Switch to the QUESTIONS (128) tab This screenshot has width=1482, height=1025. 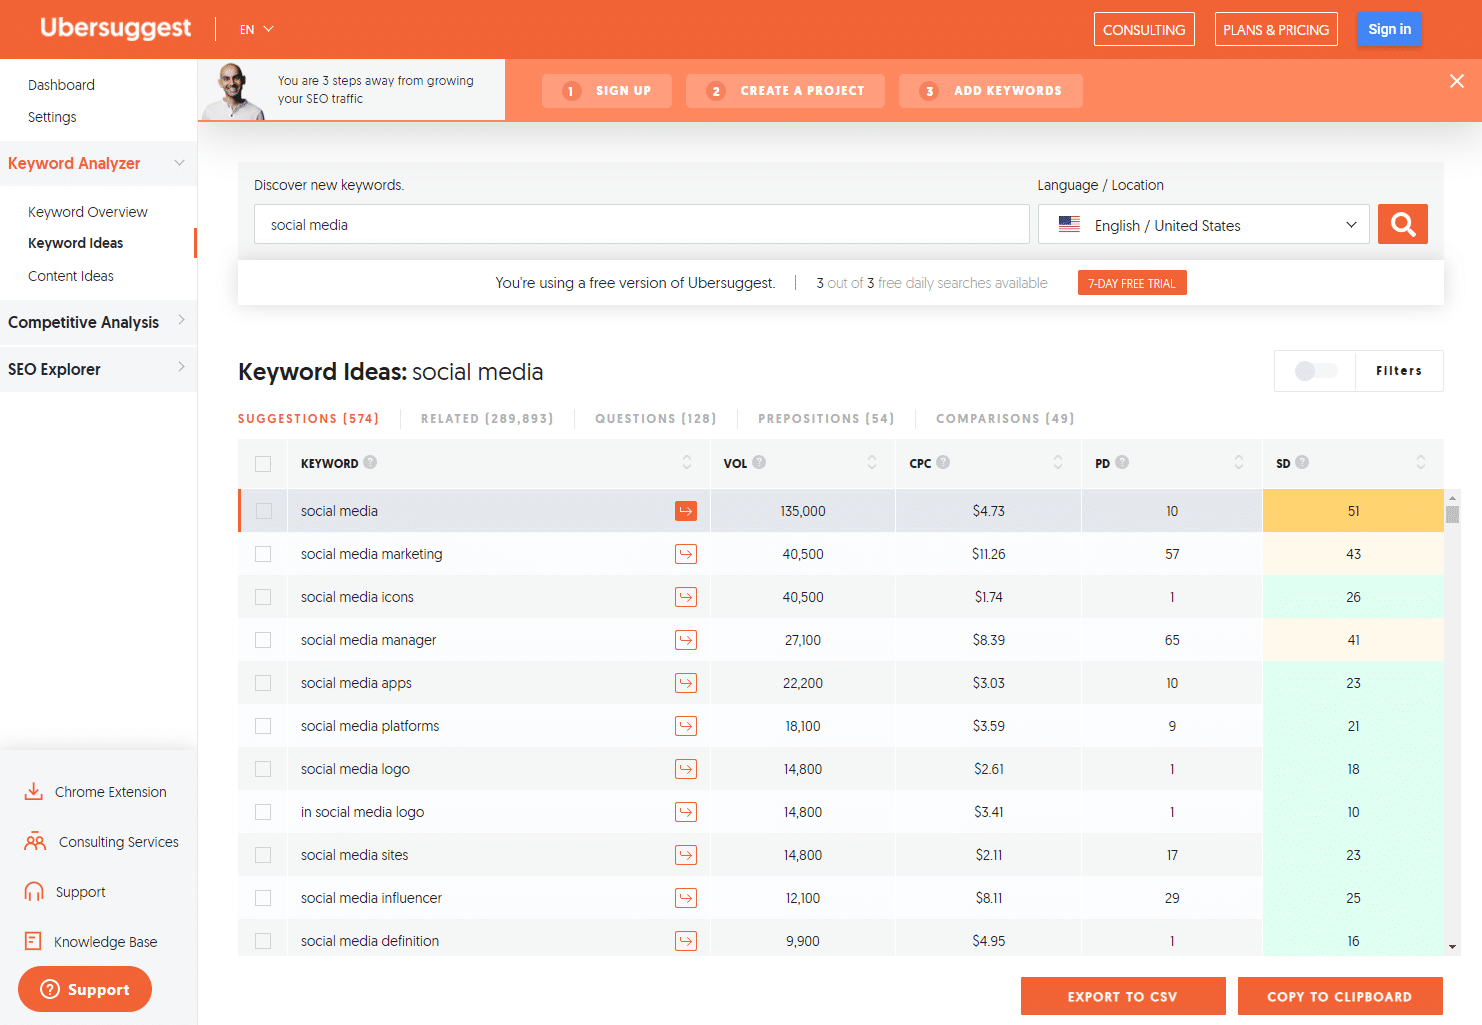click(656, 418)
